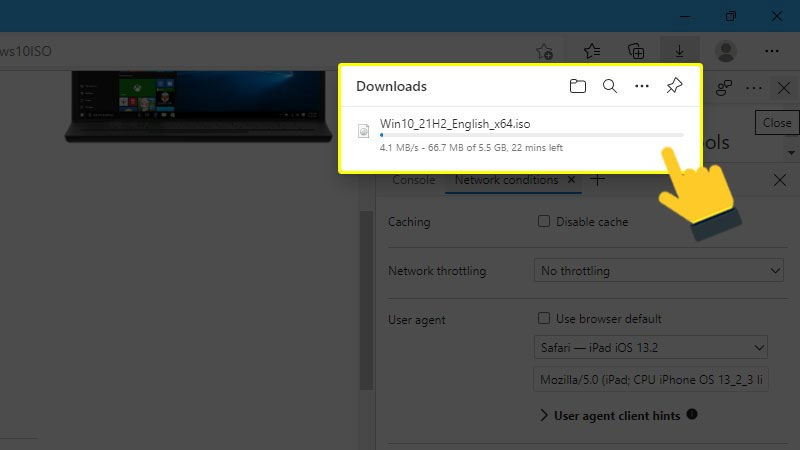
Task: Toggle the Disable cache checkbox
Action: (544, 221)
